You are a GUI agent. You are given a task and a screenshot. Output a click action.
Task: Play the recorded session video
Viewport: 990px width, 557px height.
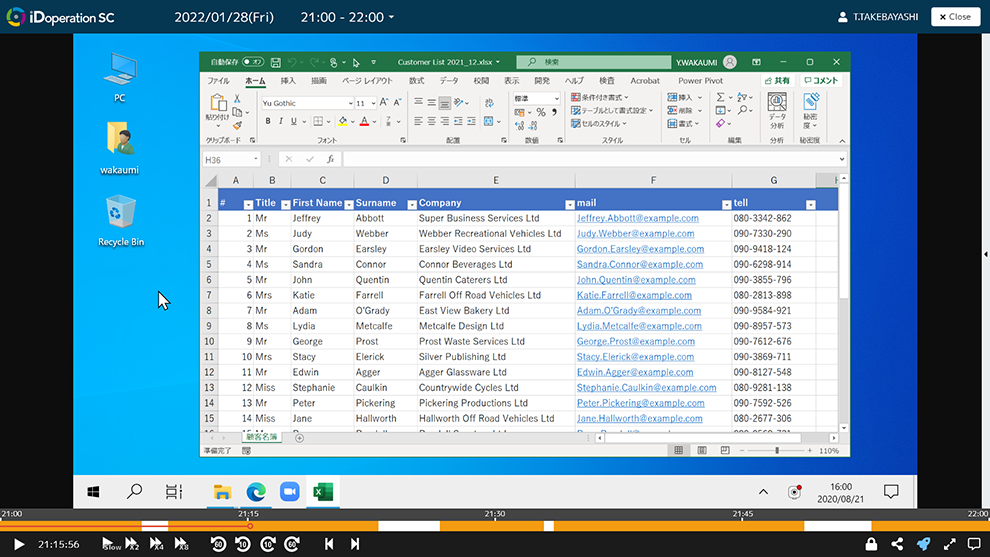click(19, 544)
